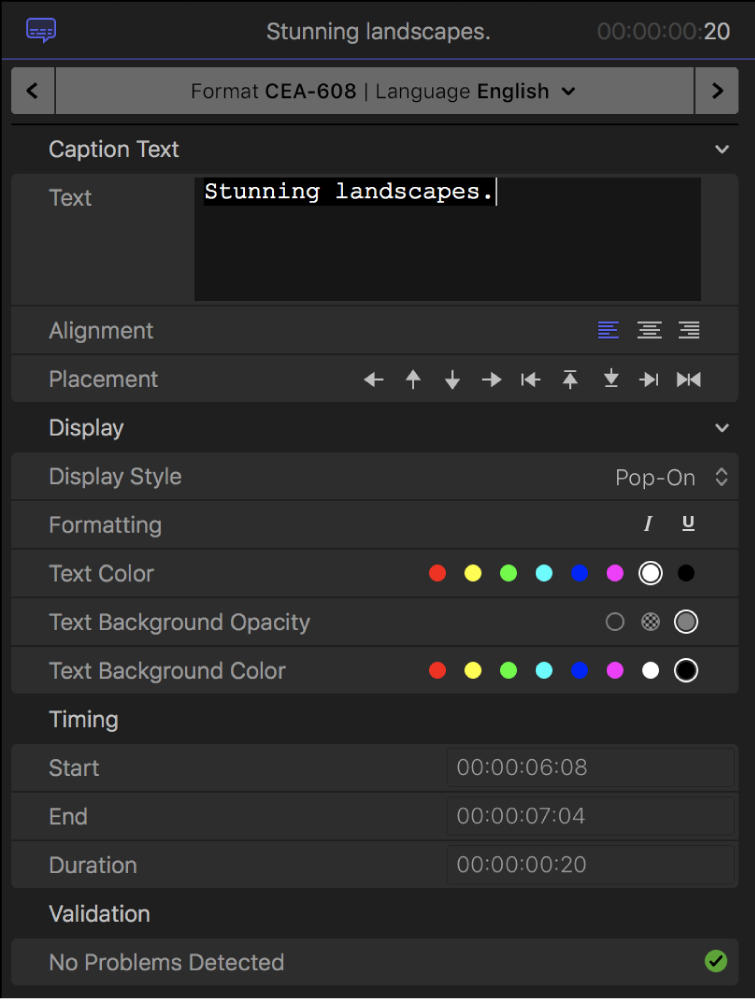Set text background opacity to translucent
This screenshot has height=1000, width=755.
tap(650, 621)
